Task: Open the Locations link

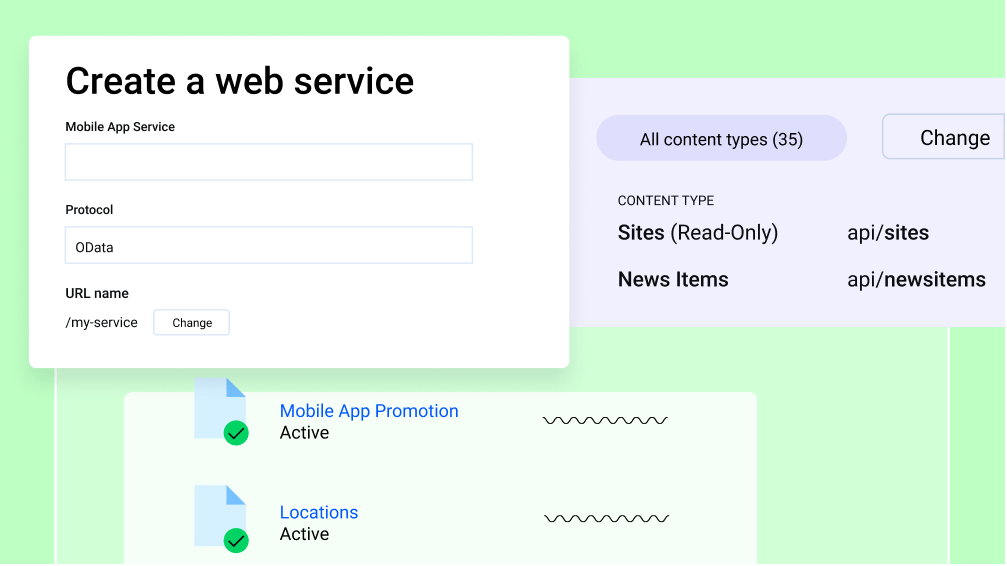Action: 319,512
